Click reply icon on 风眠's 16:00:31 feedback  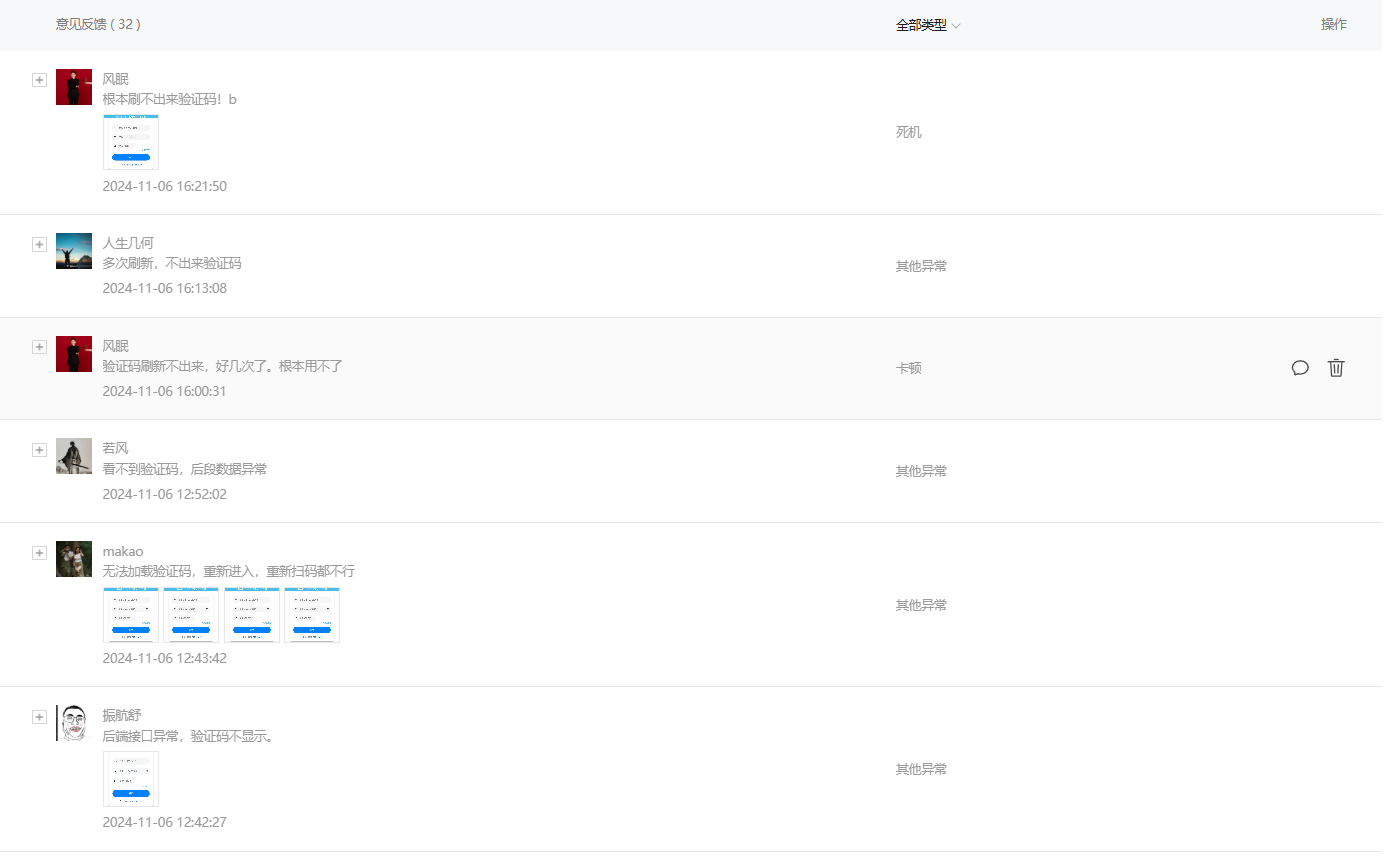click(1300, 368)
